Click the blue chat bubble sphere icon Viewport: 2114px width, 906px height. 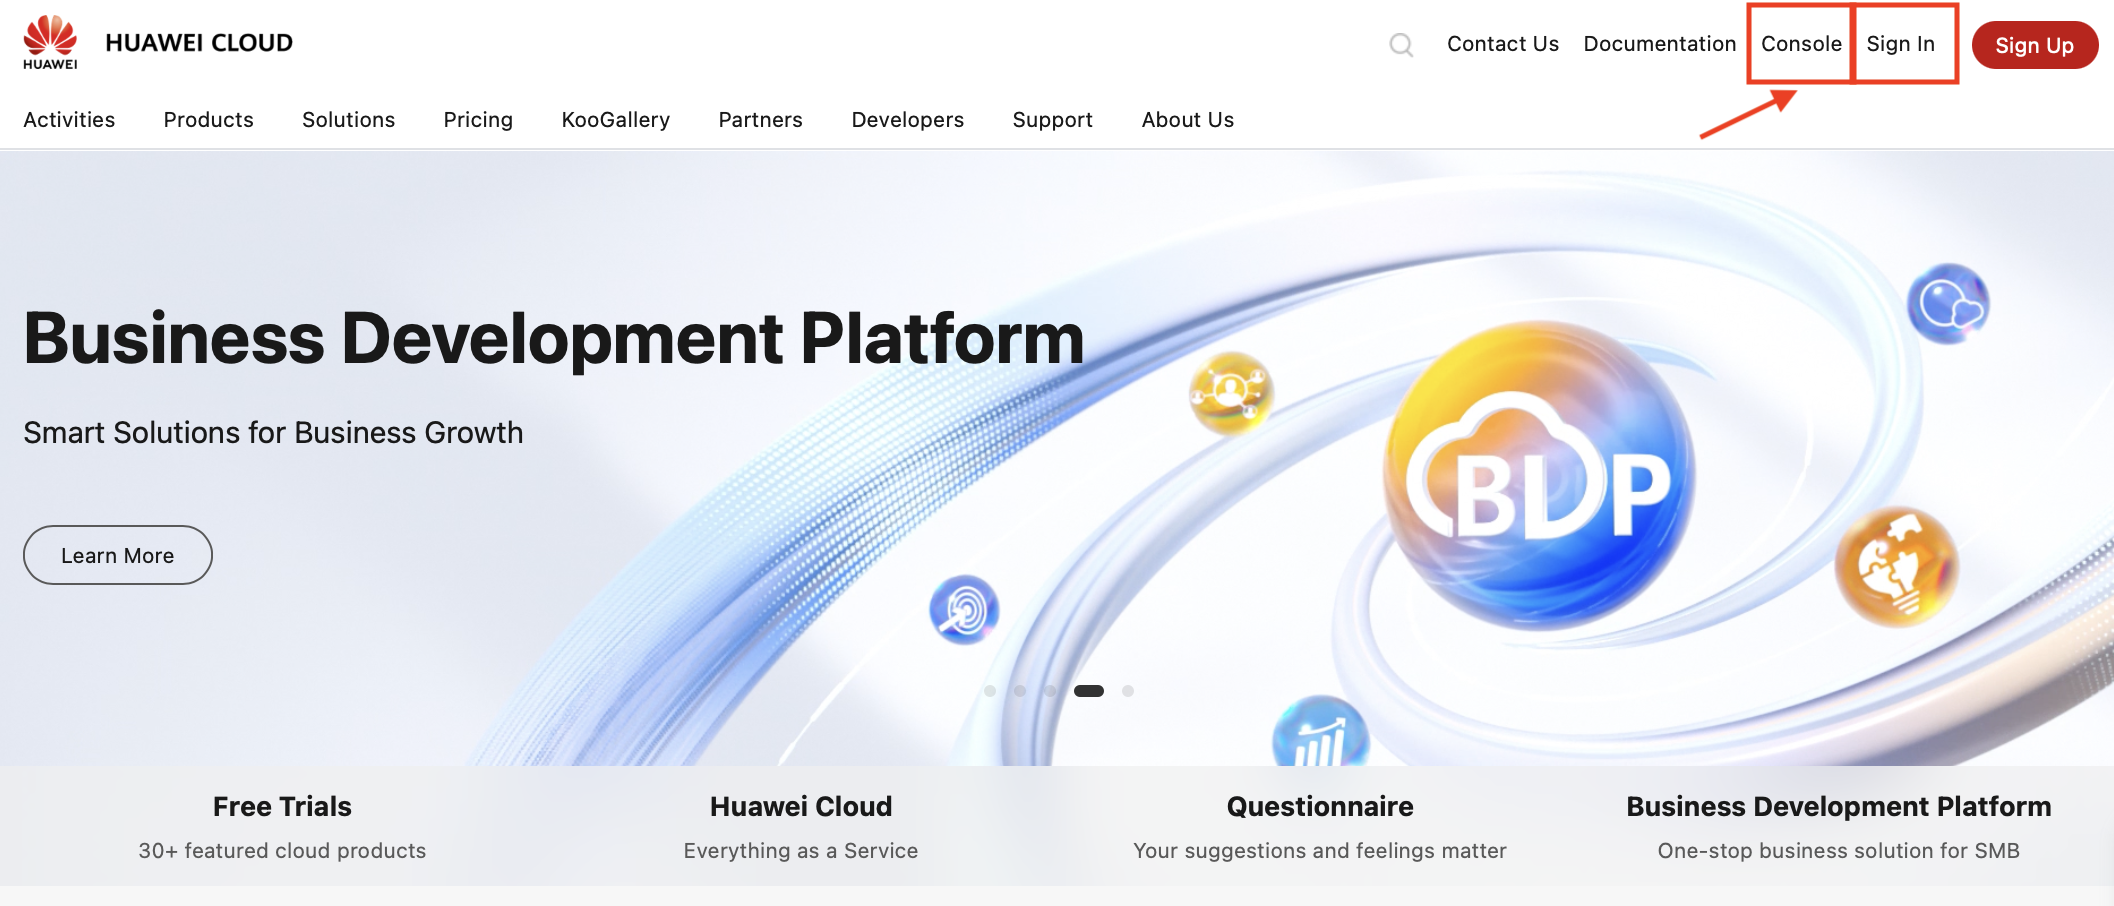(x=1947, y=304)
